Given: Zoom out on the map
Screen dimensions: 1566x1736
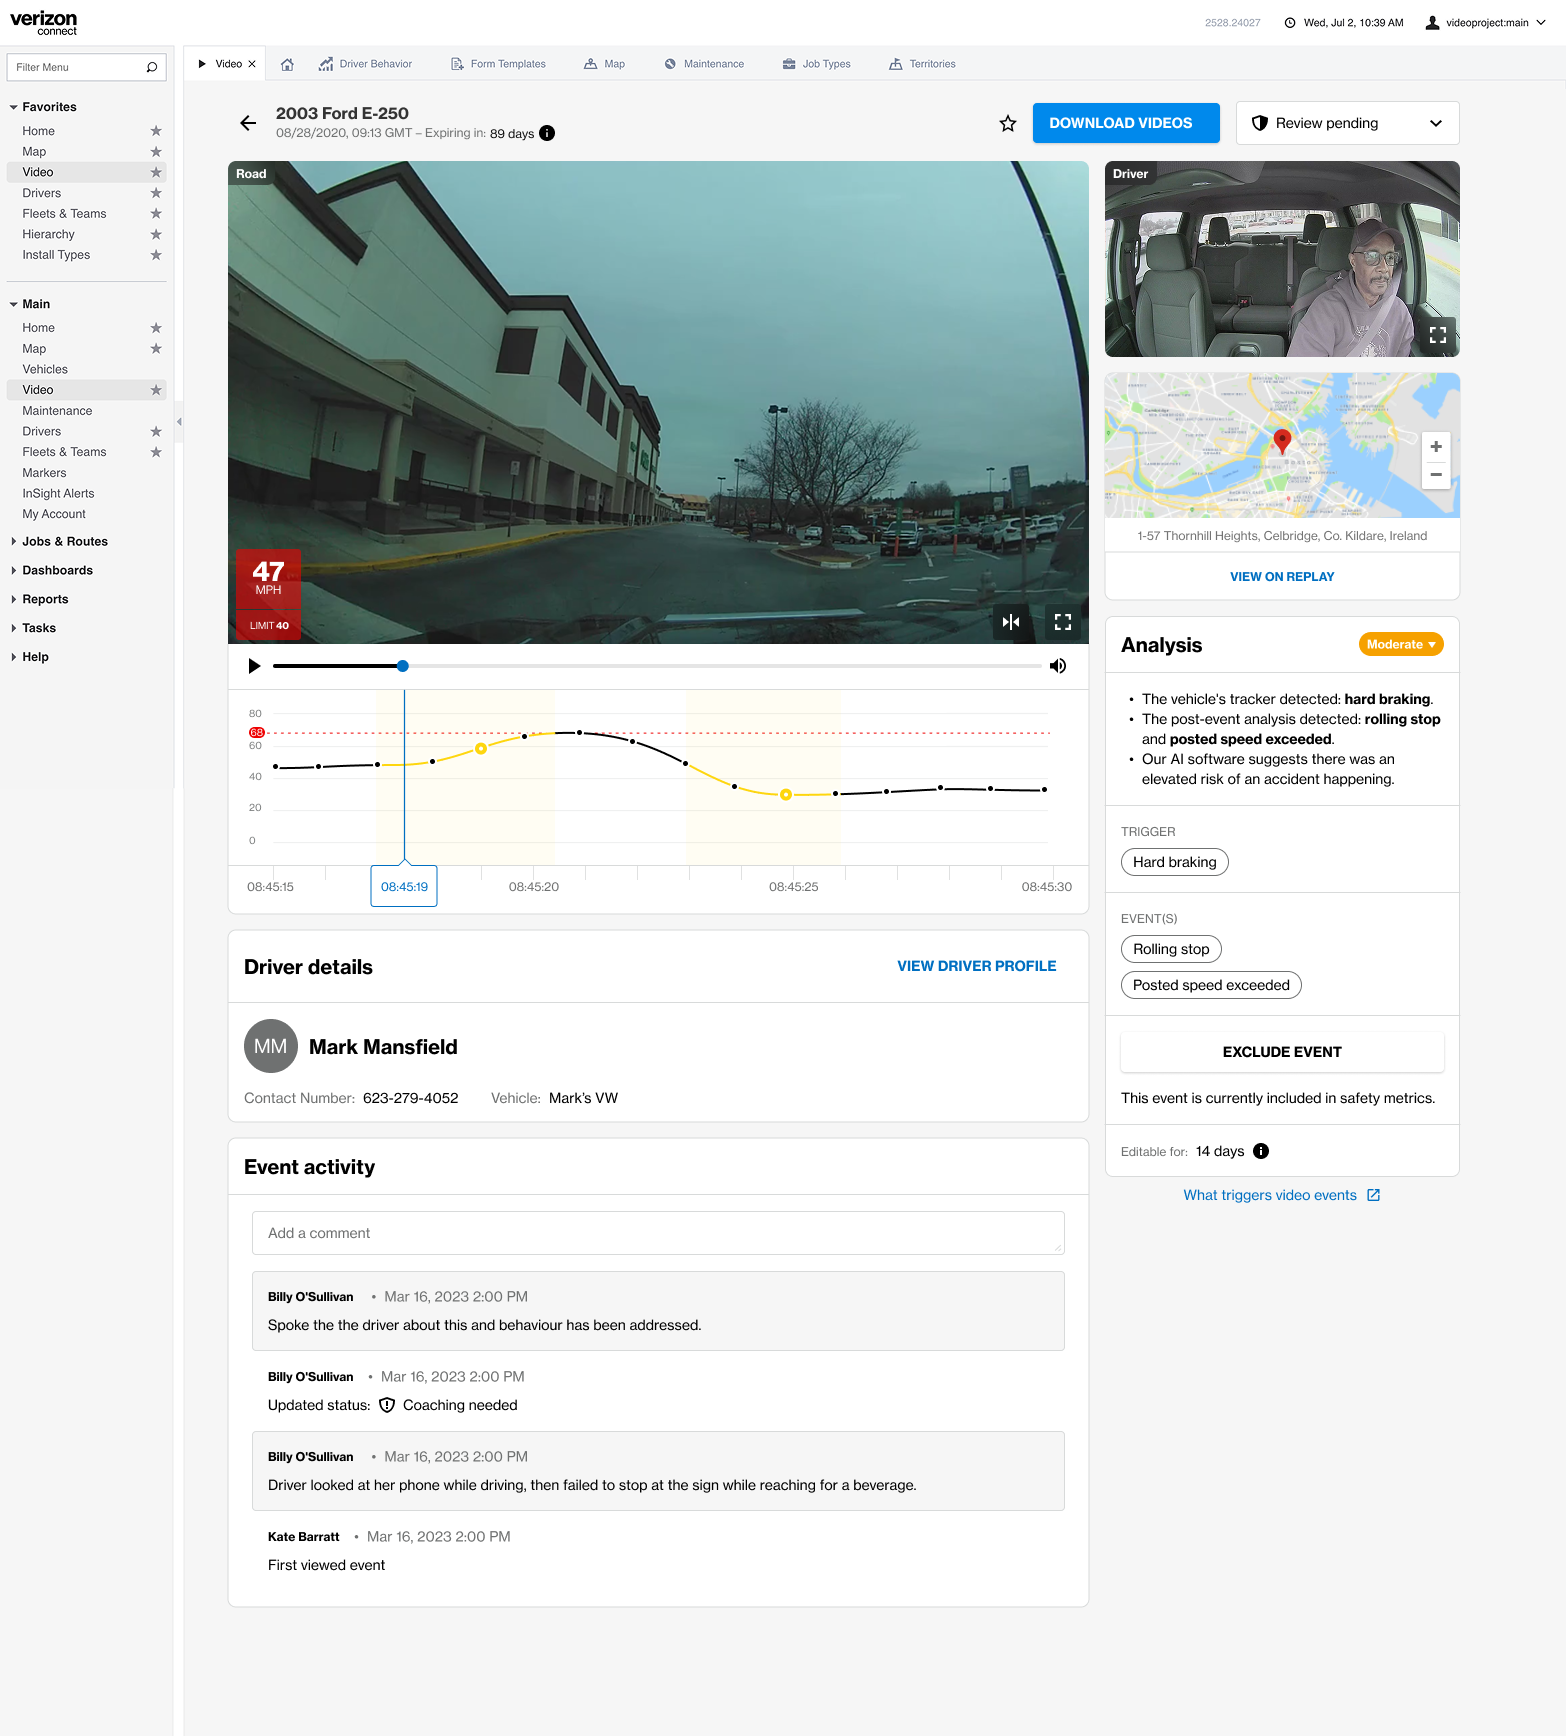Looking at the screenshot, I should click(x=1436, y=474).
